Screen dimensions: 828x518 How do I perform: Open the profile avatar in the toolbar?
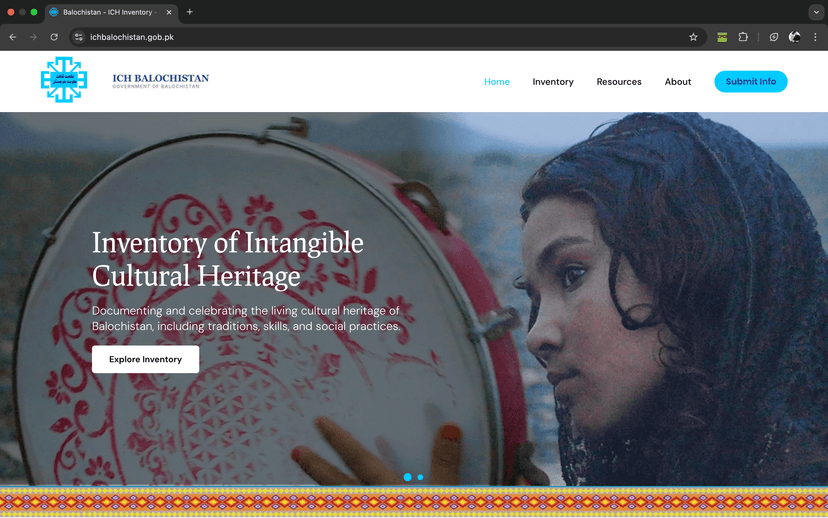coord(794,37)
